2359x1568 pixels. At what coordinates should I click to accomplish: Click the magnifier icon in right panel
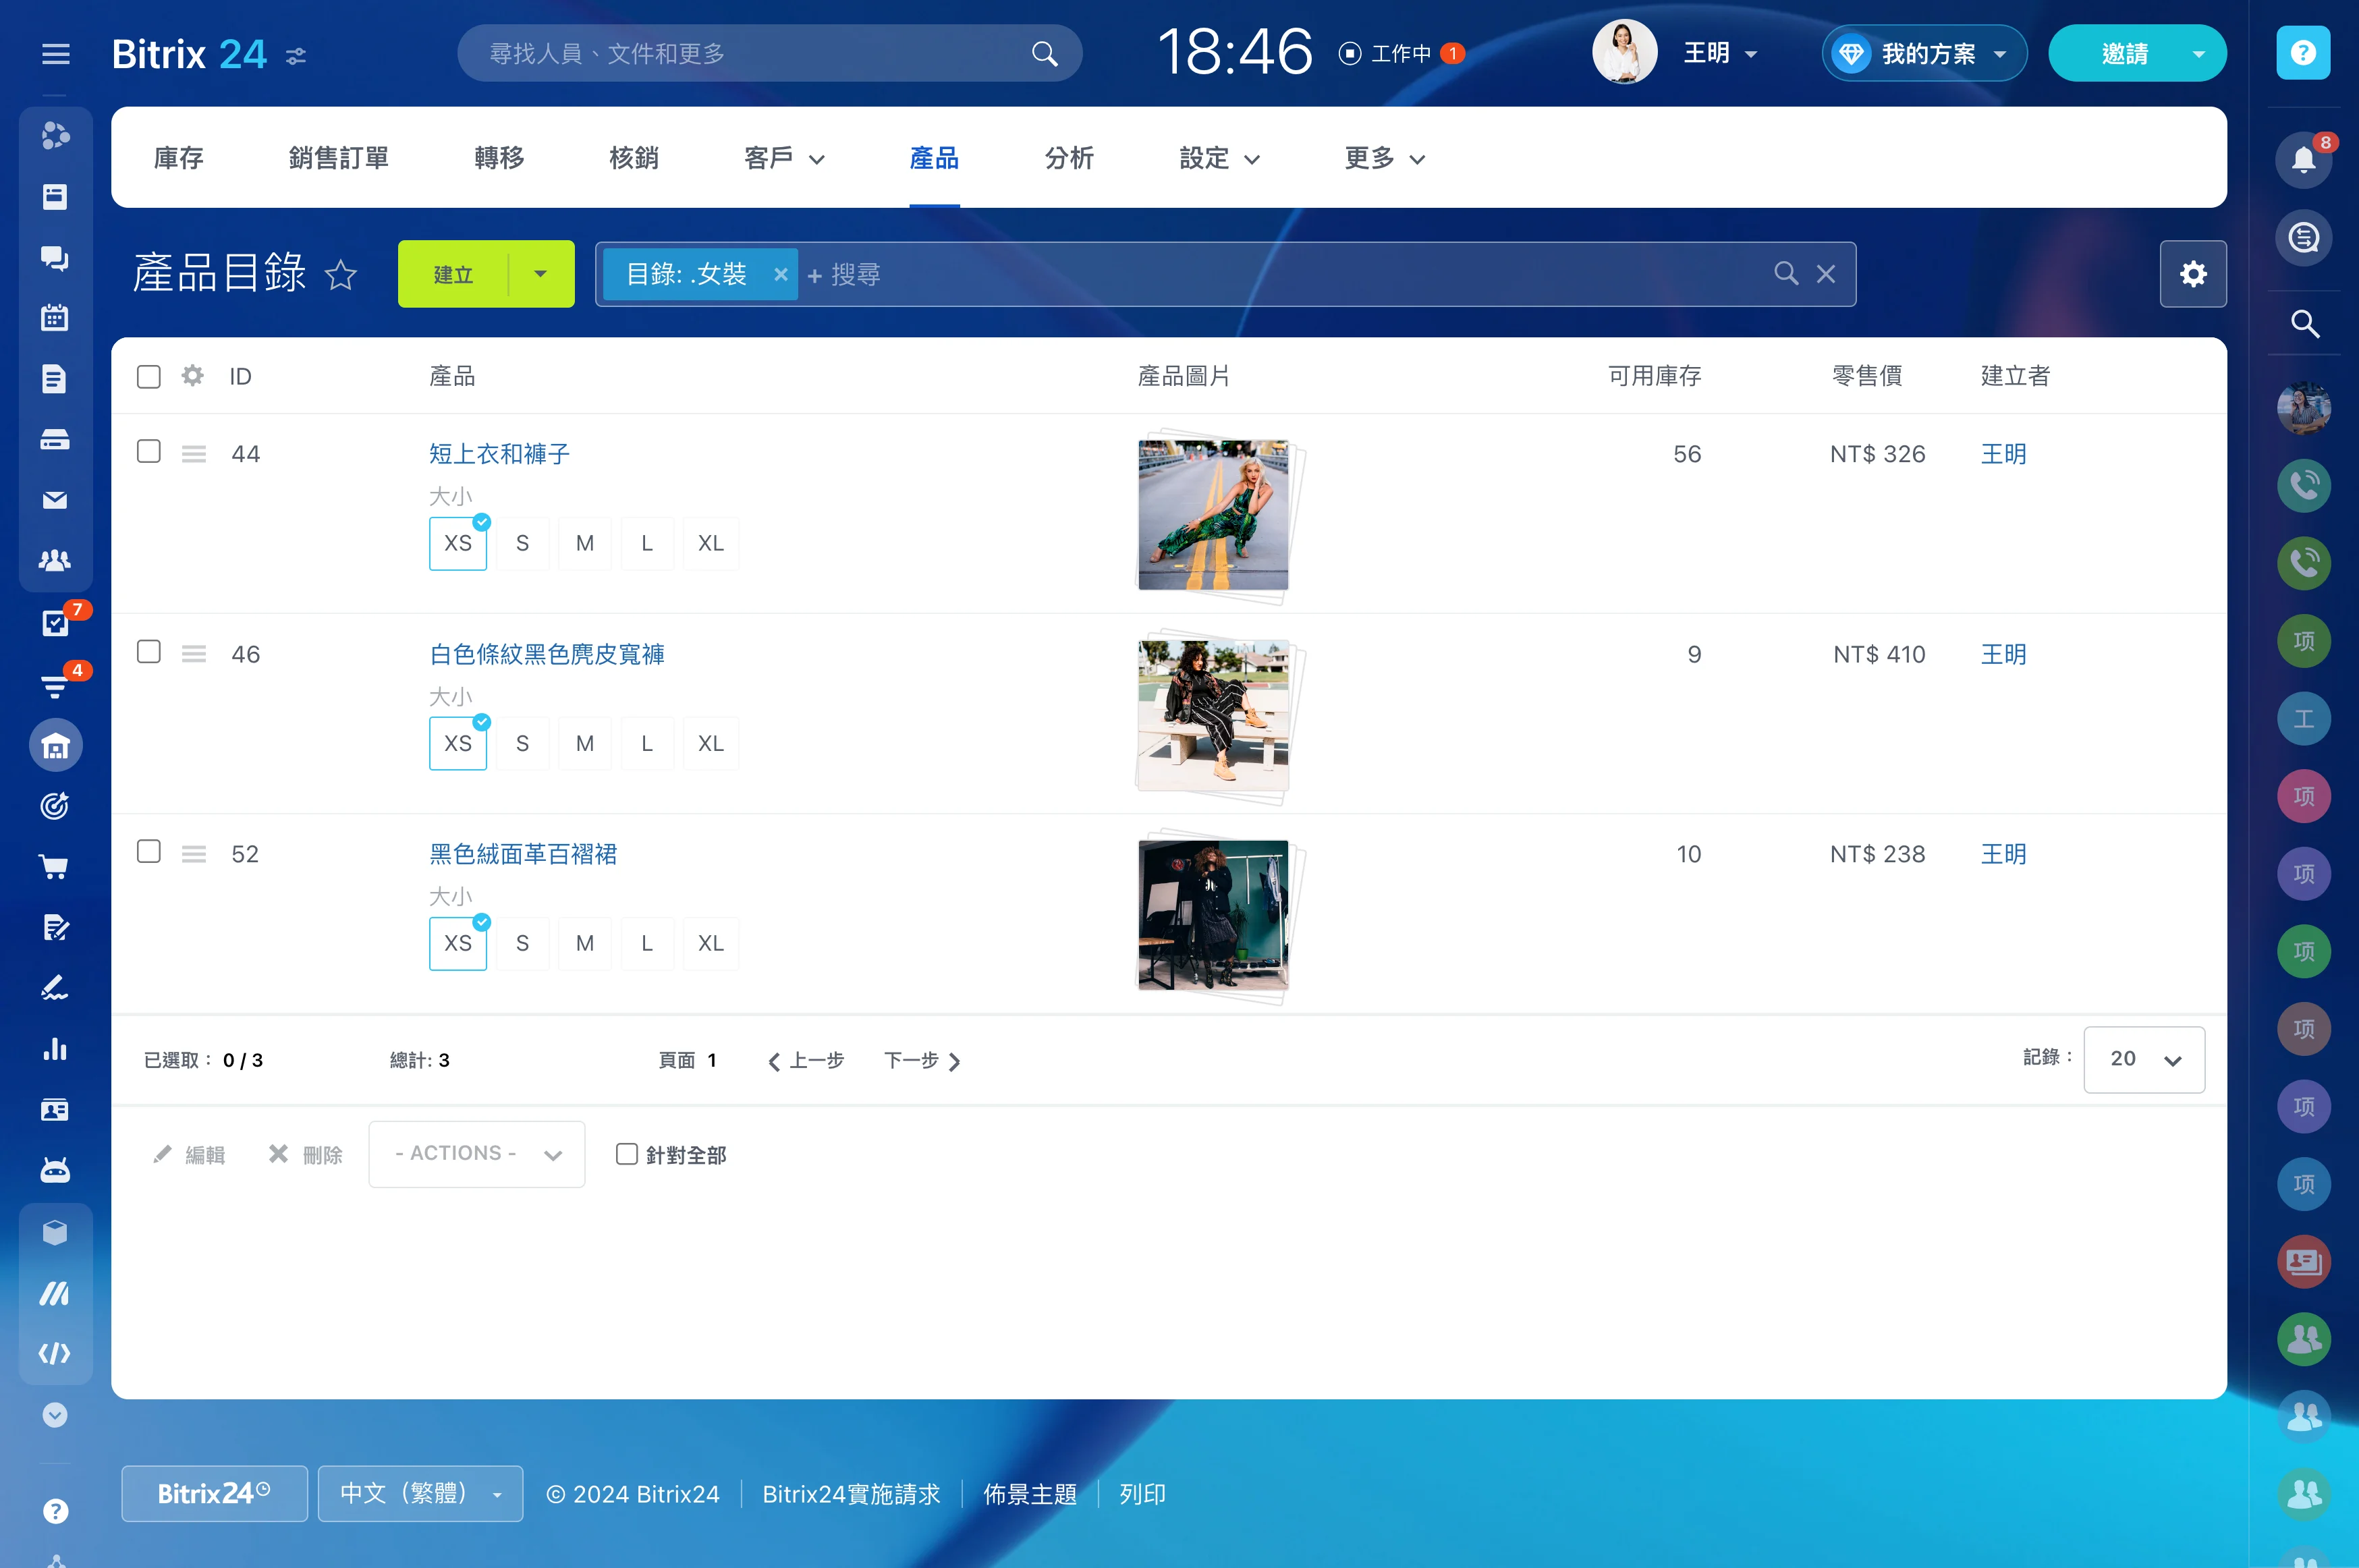(x=2304, y=323)
